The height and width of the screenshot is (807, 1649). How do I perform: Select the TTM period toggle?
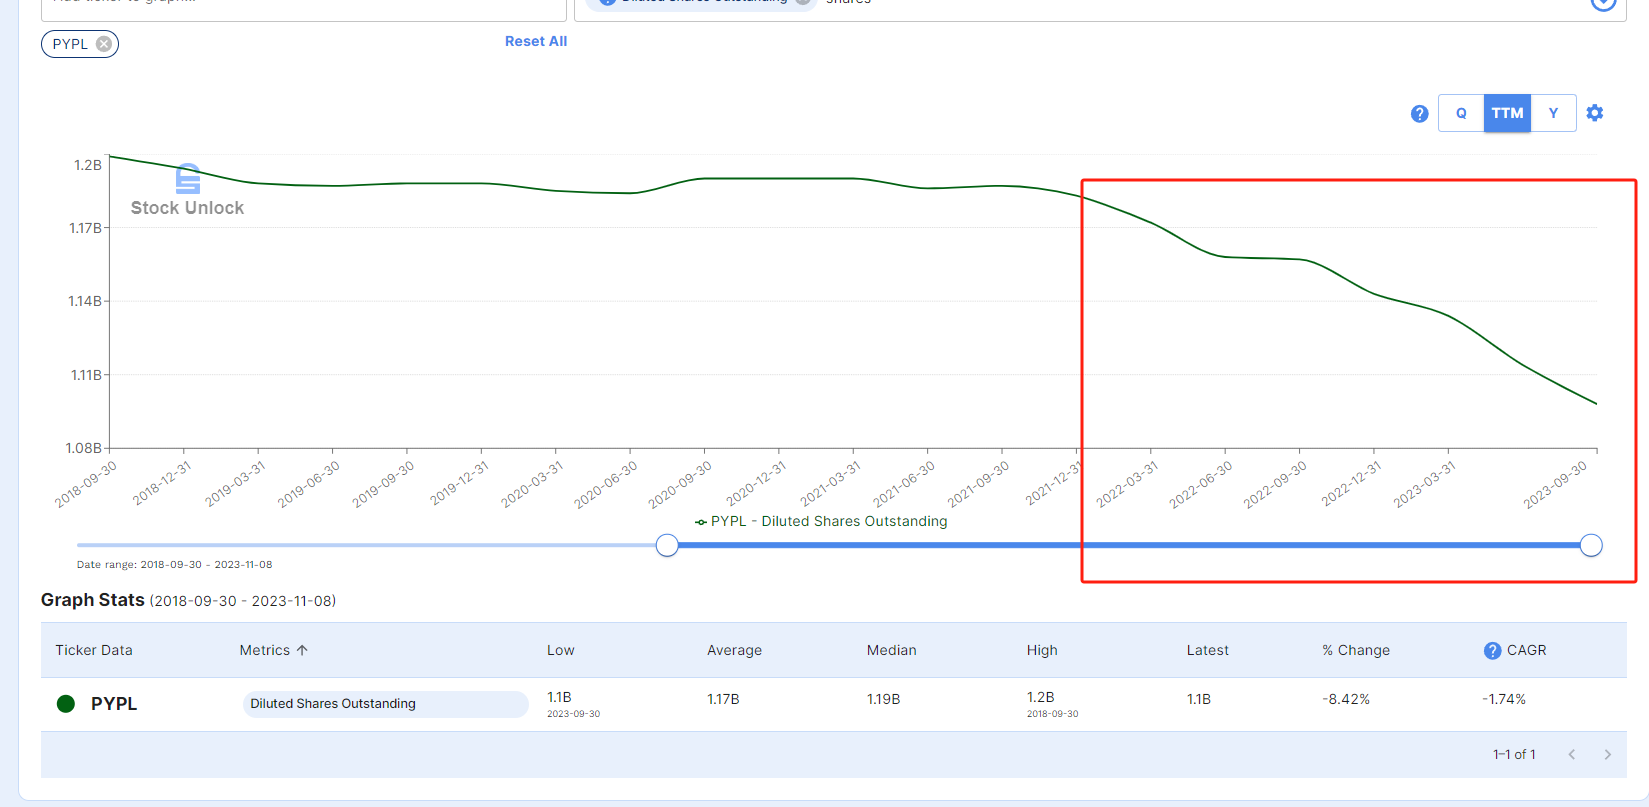pyautogui.click(x=1507, y=113)
